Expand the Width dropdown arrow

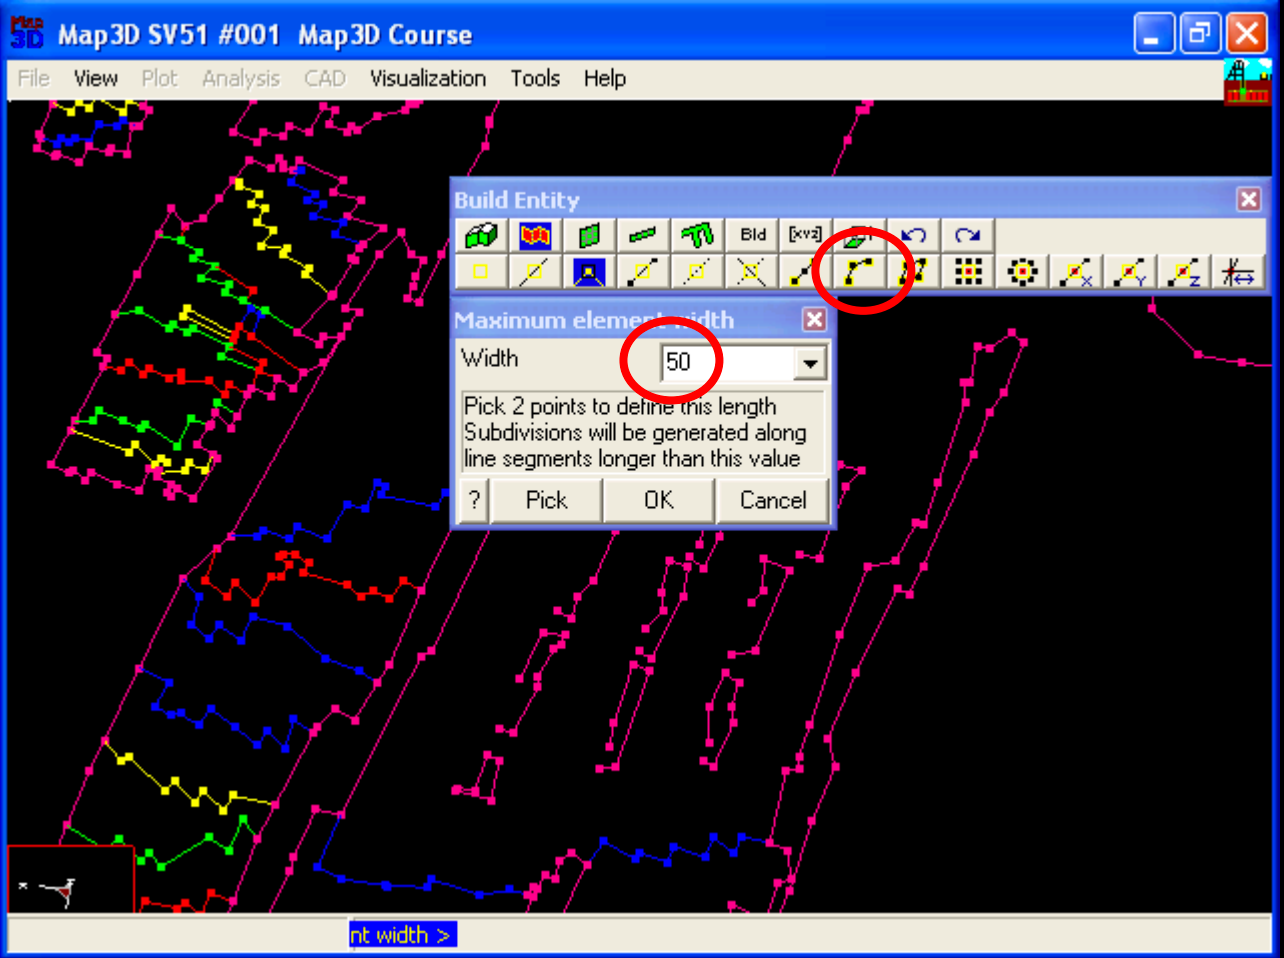click(810, 363)
